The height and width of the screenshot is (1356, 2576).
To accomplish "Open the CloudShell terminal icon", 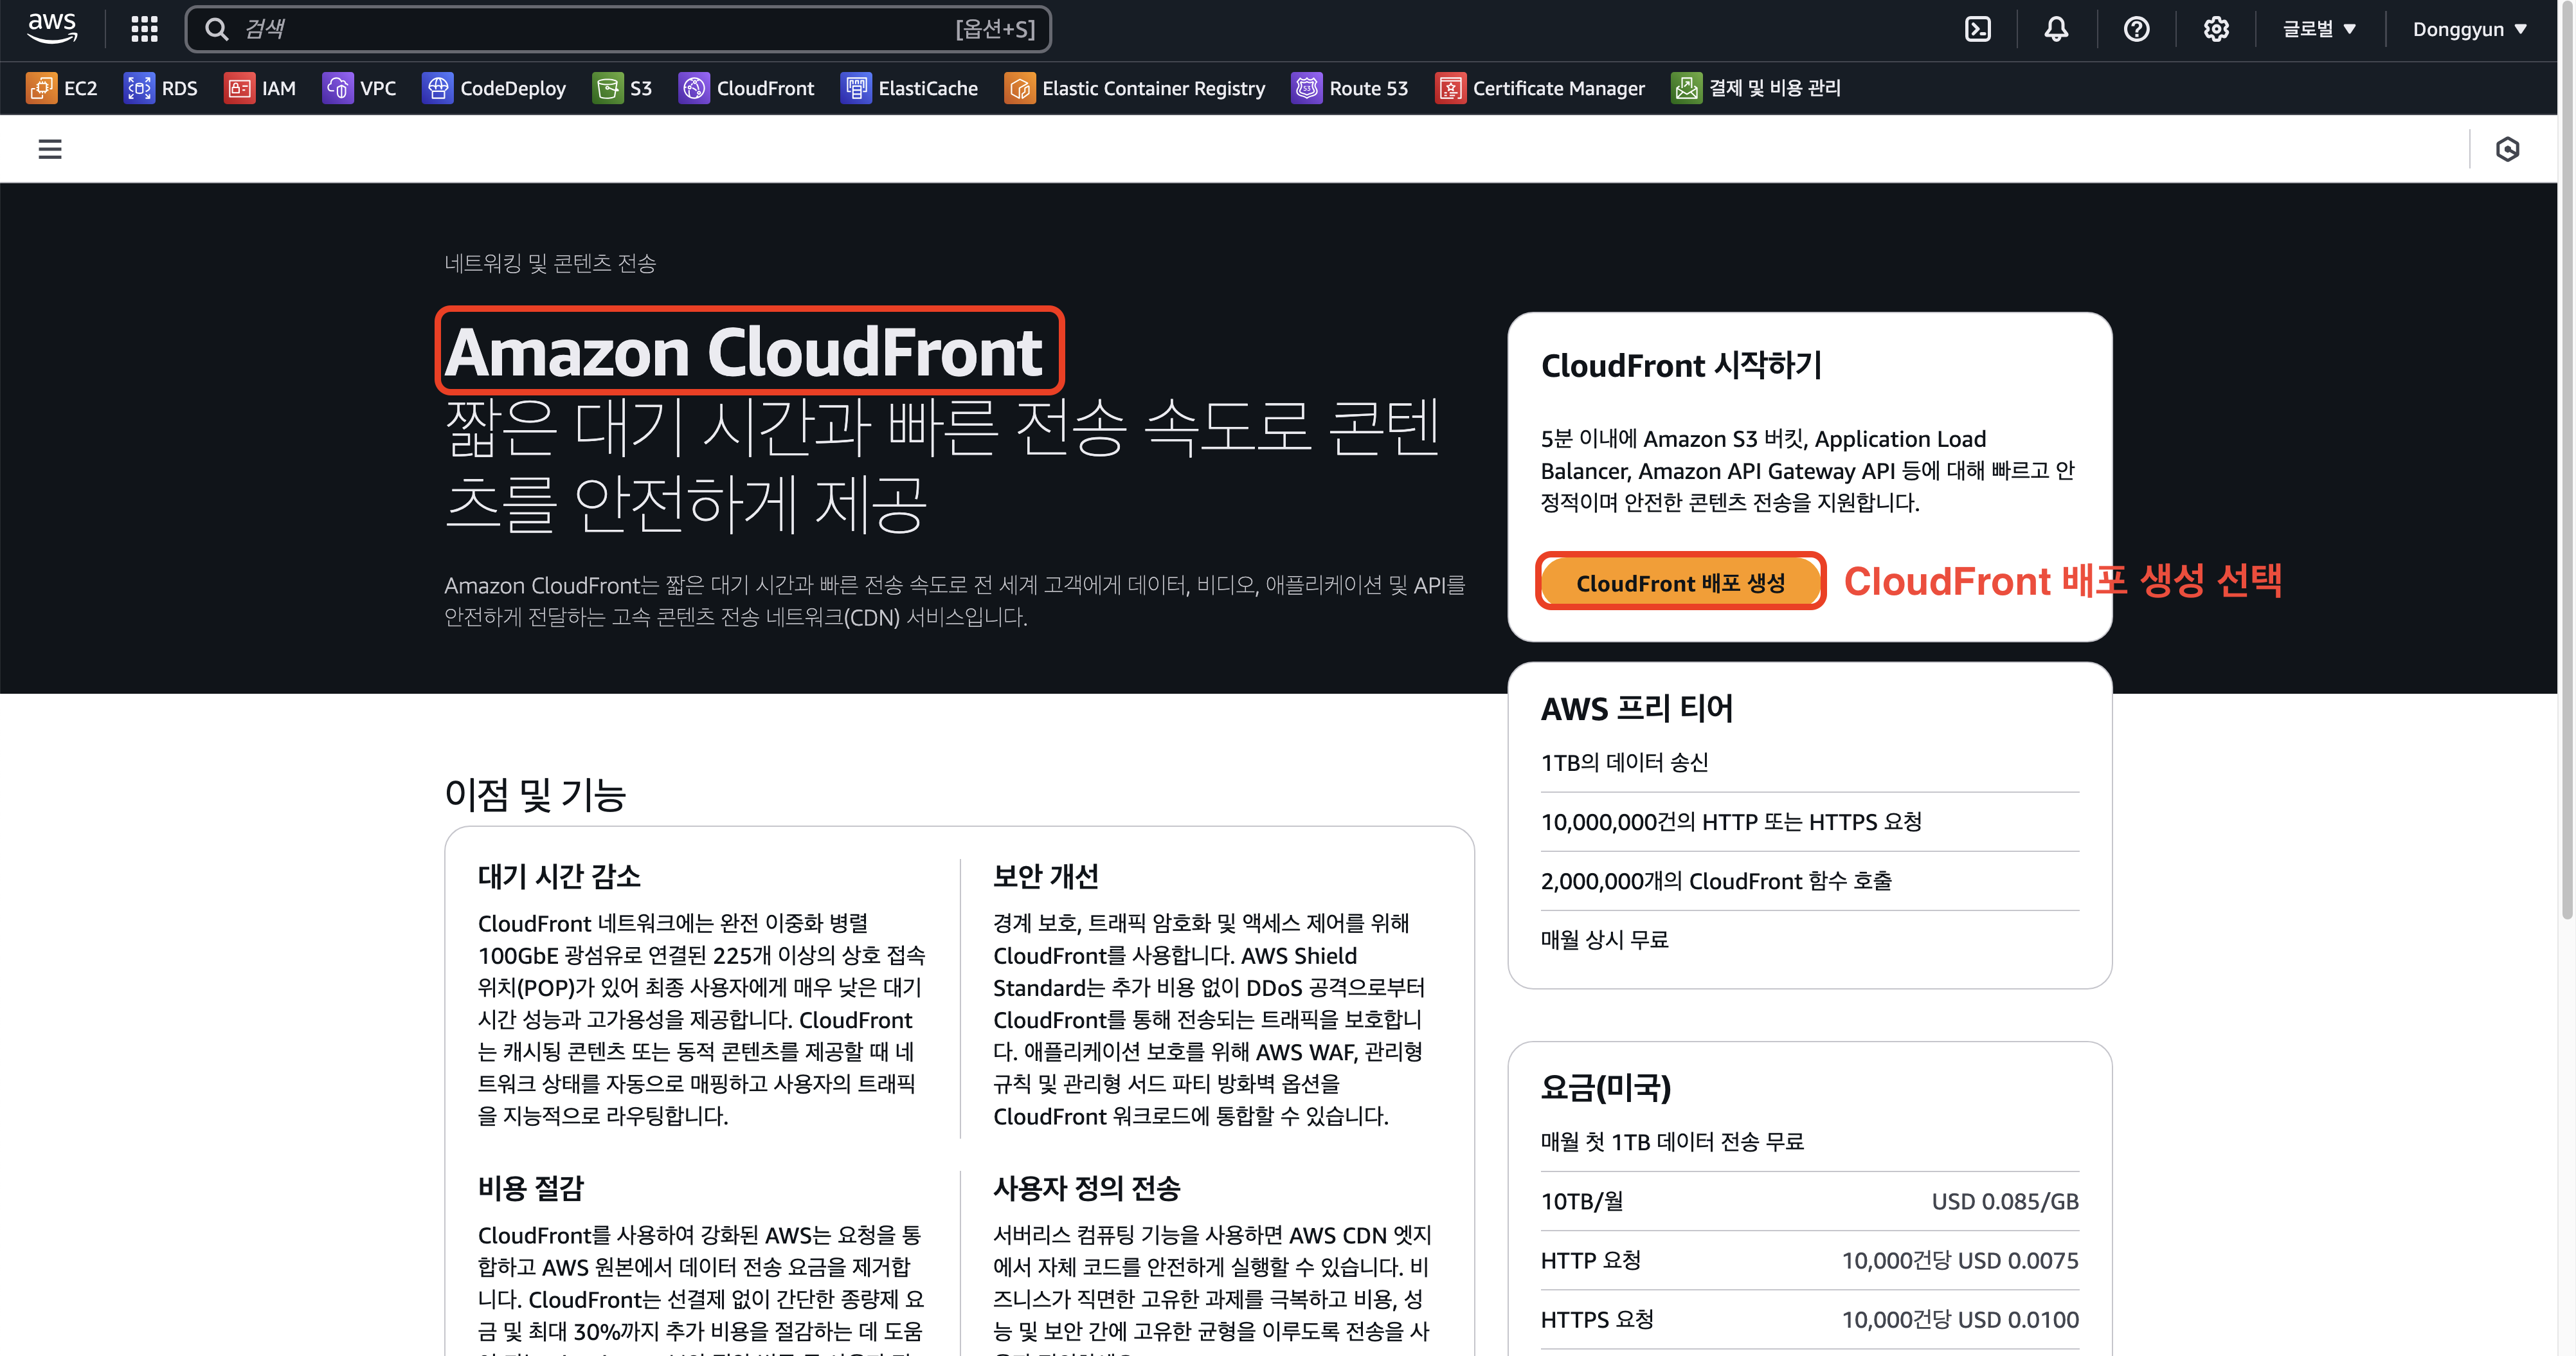I will [1977, 29].
